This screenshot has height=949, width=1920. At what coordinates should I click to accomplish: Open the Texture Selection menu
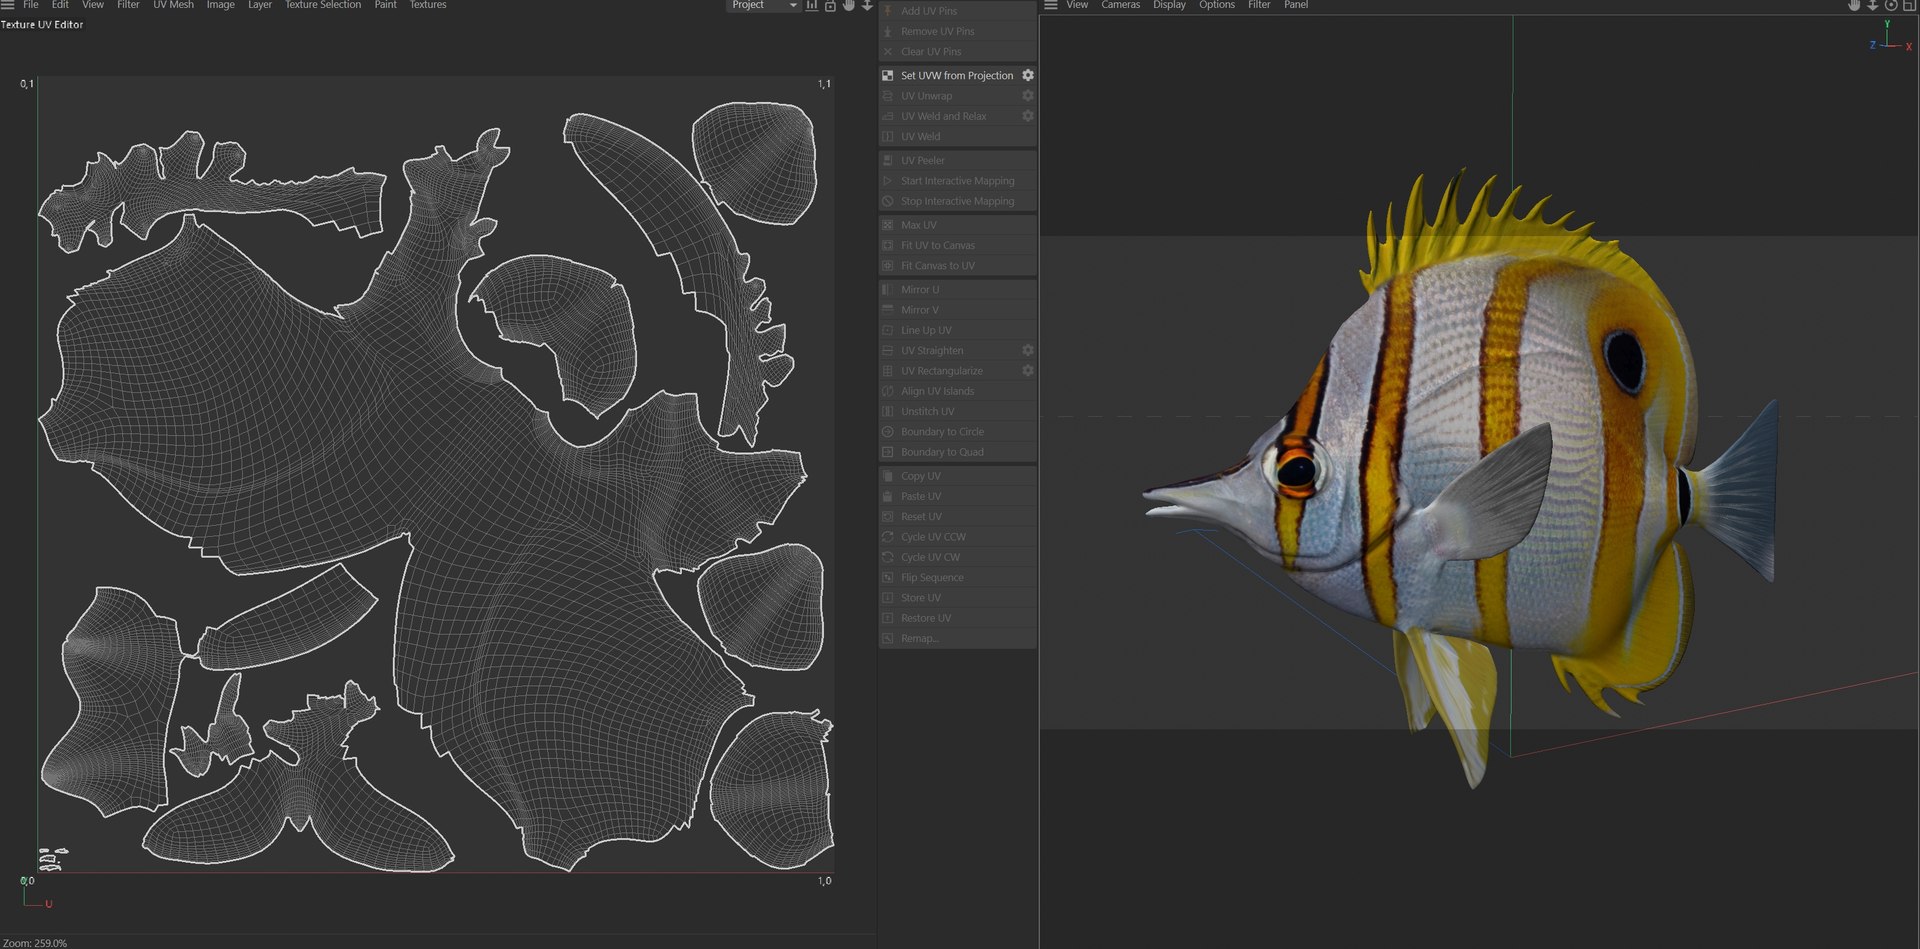click(x=323, y=5)
